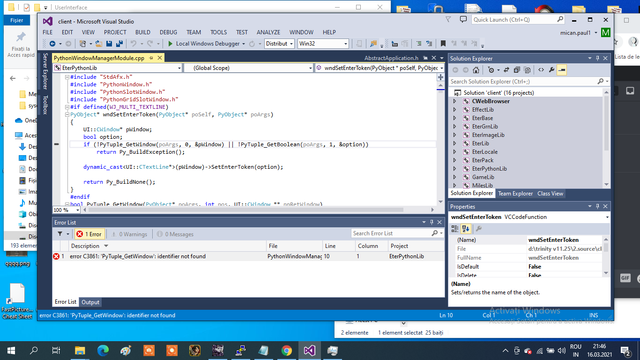Image resolution: width=640 pixels, height=360 pixels.
Task: Switch to the Team Explorer tab
Action: [x=515, y=193]
